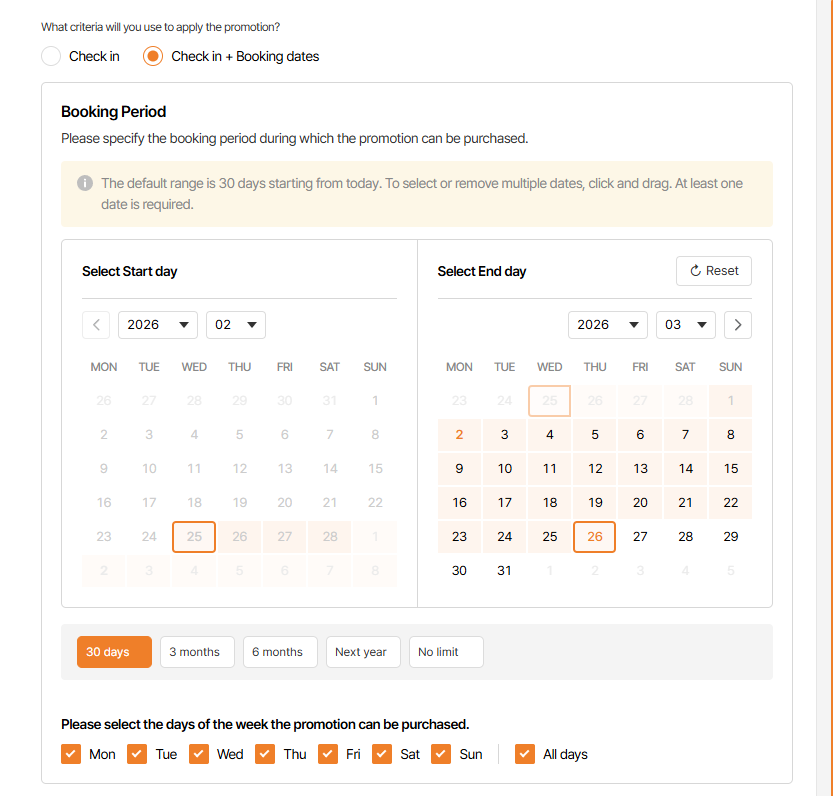Pick the Next year range preset

[x=363, y=652]
